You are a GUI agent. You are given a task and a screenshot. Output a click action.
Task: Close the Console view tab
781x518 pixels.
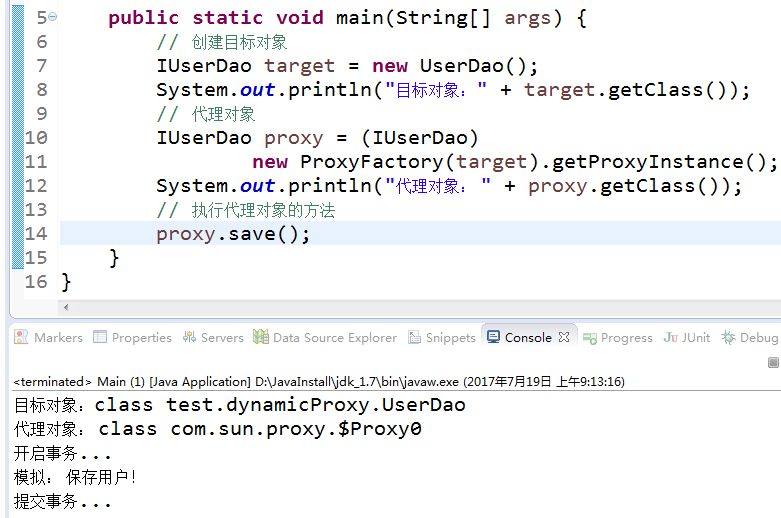564,337
